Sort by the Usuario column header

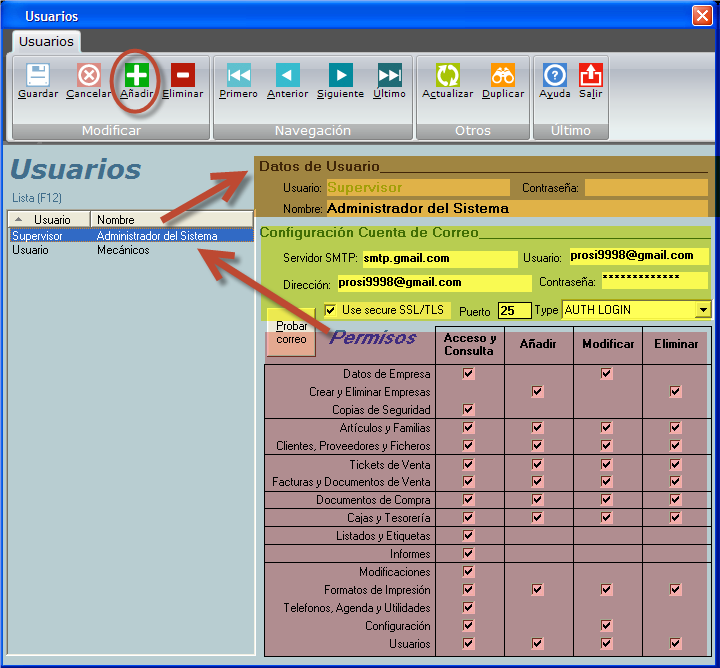click(49, 219)
